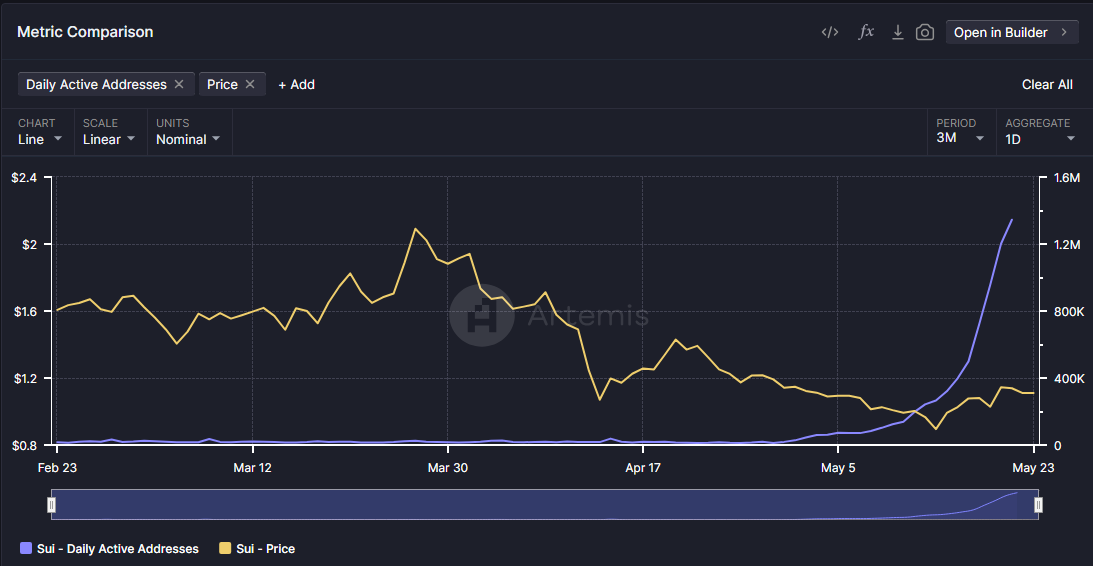
Task: Click the $0.8 price axis label
Action: click(23, 445)
